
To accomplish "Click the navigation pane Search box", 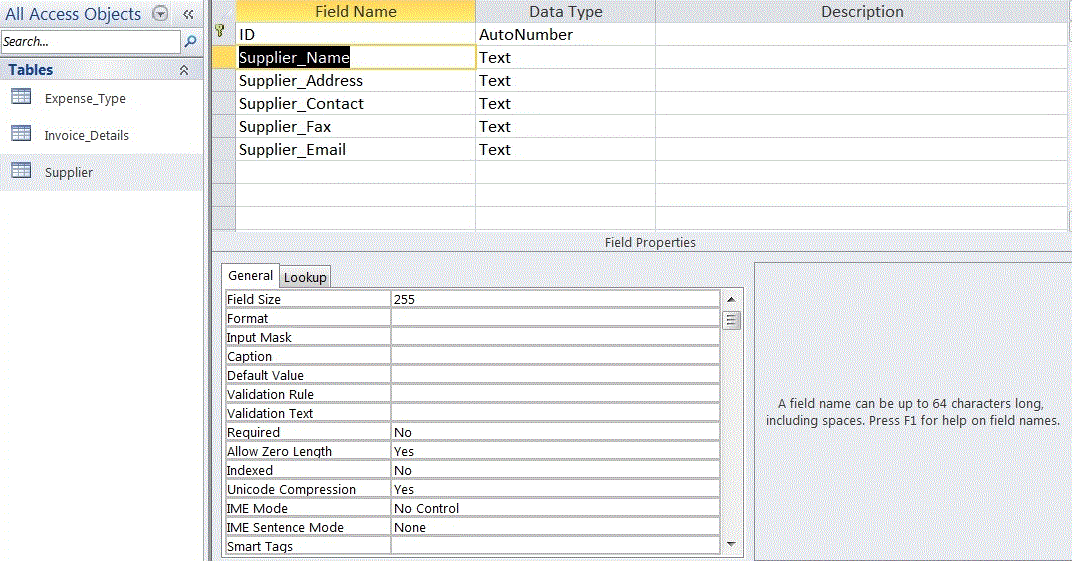I will (91, 42).
